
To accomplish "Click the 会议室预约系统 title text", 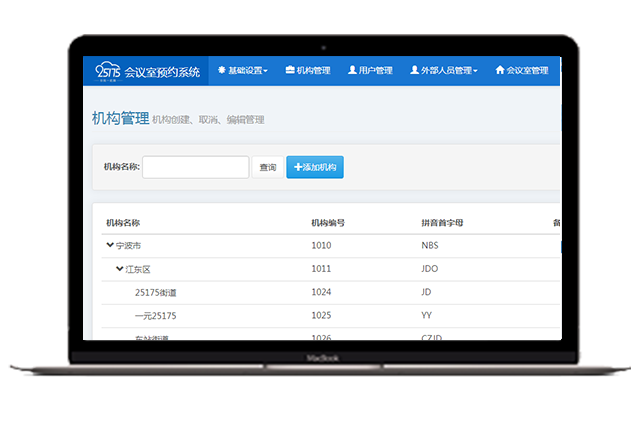I will pos(161,71).
